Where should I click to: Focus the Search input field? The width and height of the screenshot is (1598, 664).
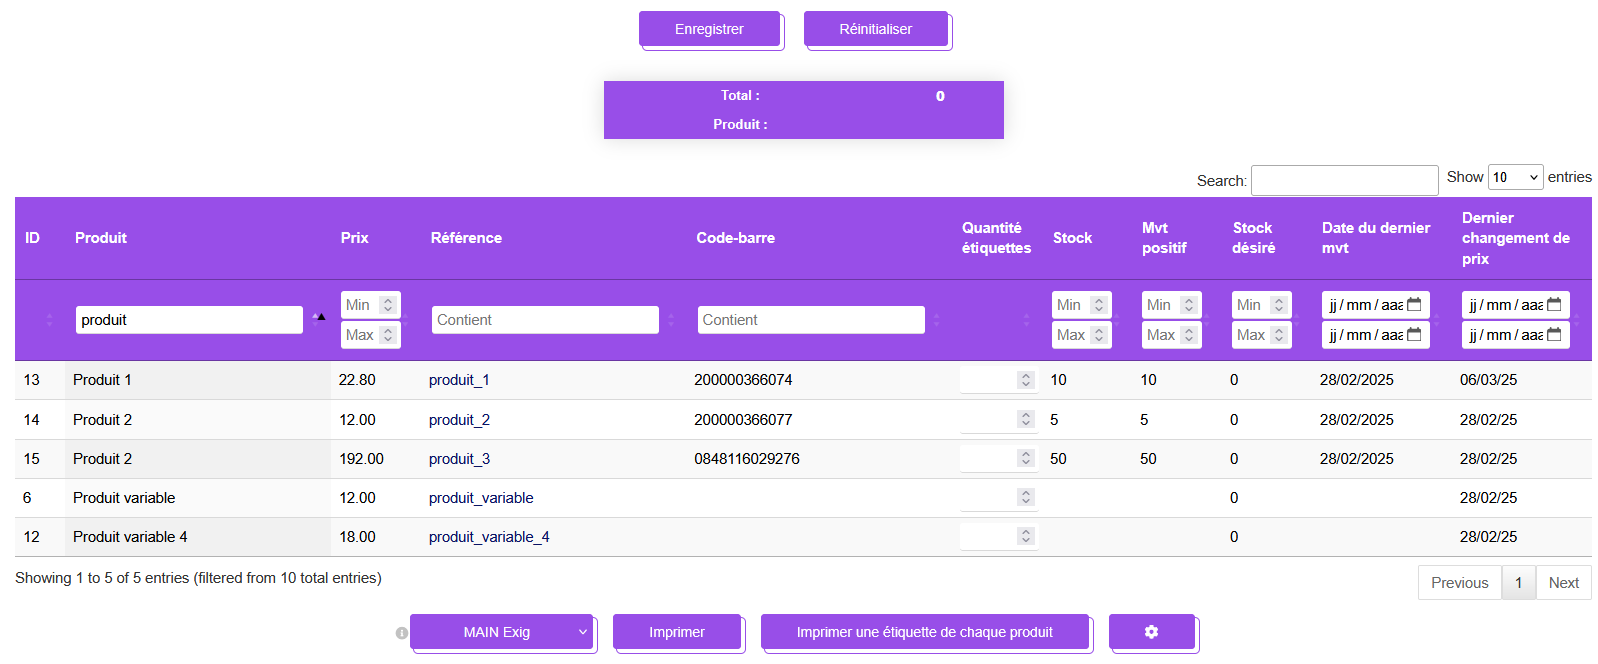(x=1344, y=180)
